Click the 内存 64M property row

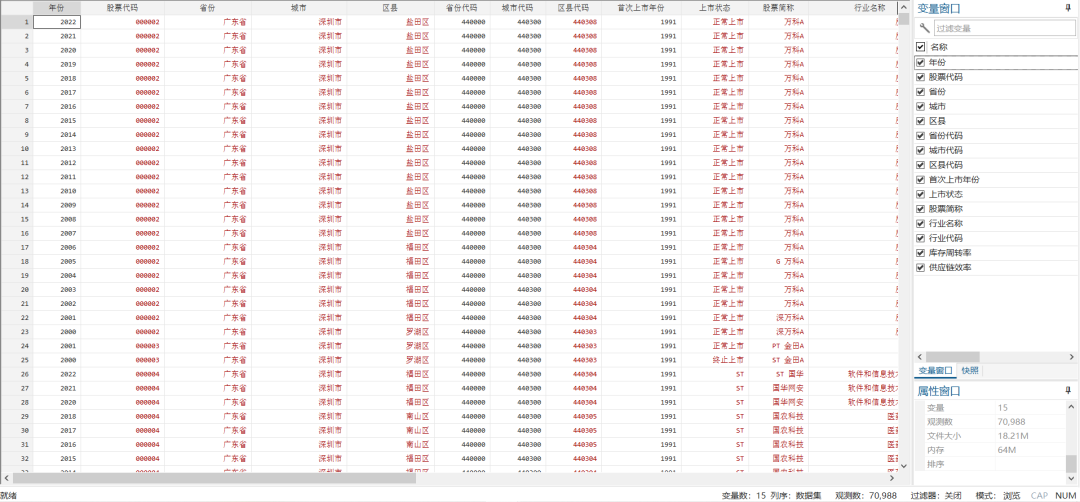(990, 450)
